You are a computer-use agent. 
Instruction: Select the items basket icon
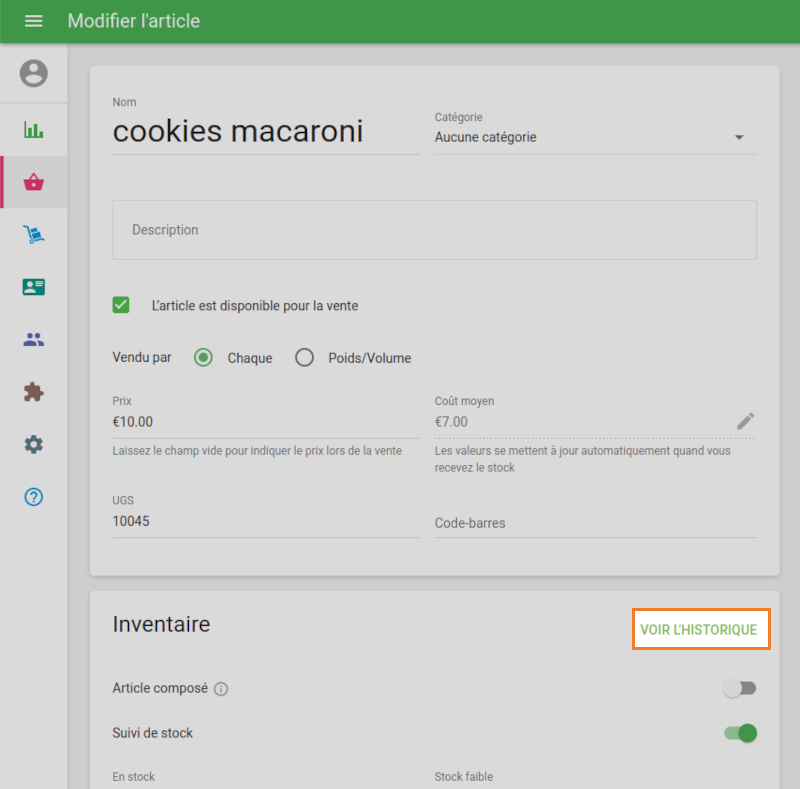coord(34,182)
